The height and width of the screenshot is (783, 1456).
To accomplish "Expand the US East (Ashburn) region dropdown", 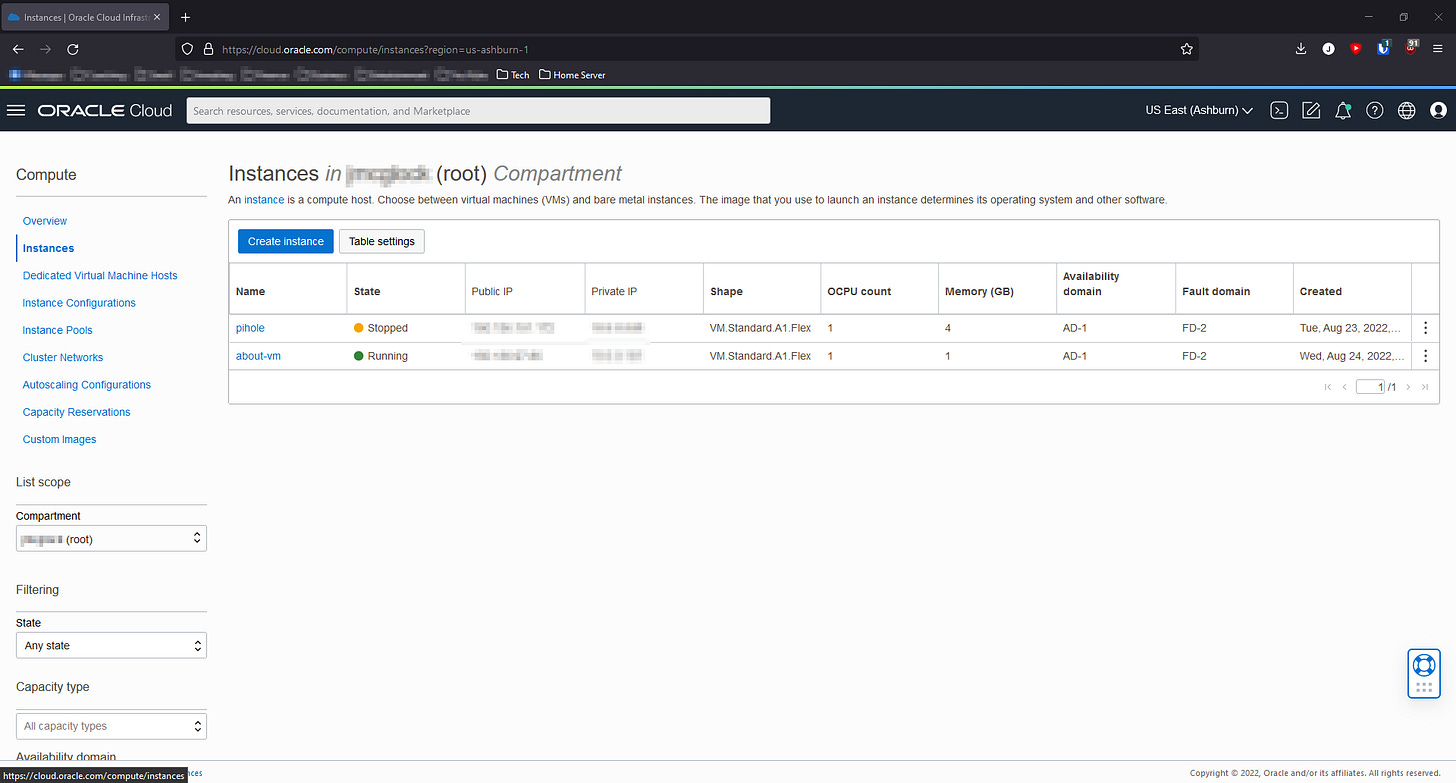I will point(1198,110).
